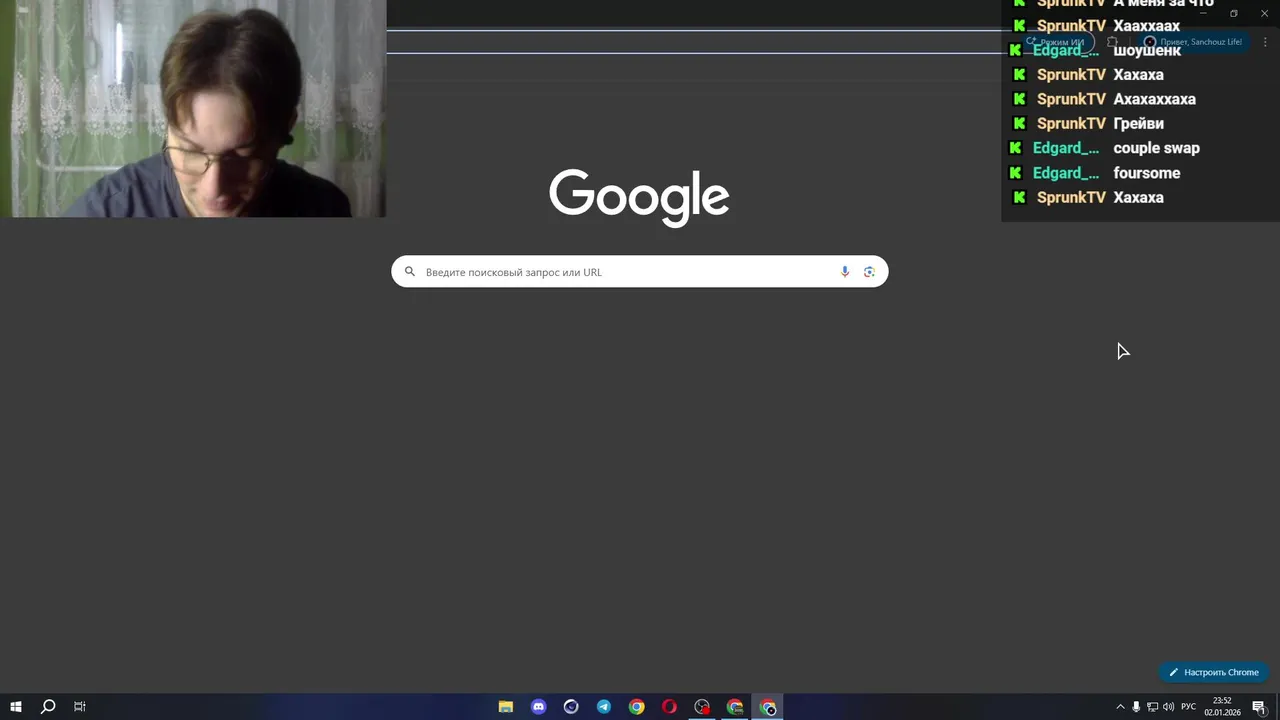Click the Google logo
The height and width of the screenshot is (720, 1280).
coord(639,197)
